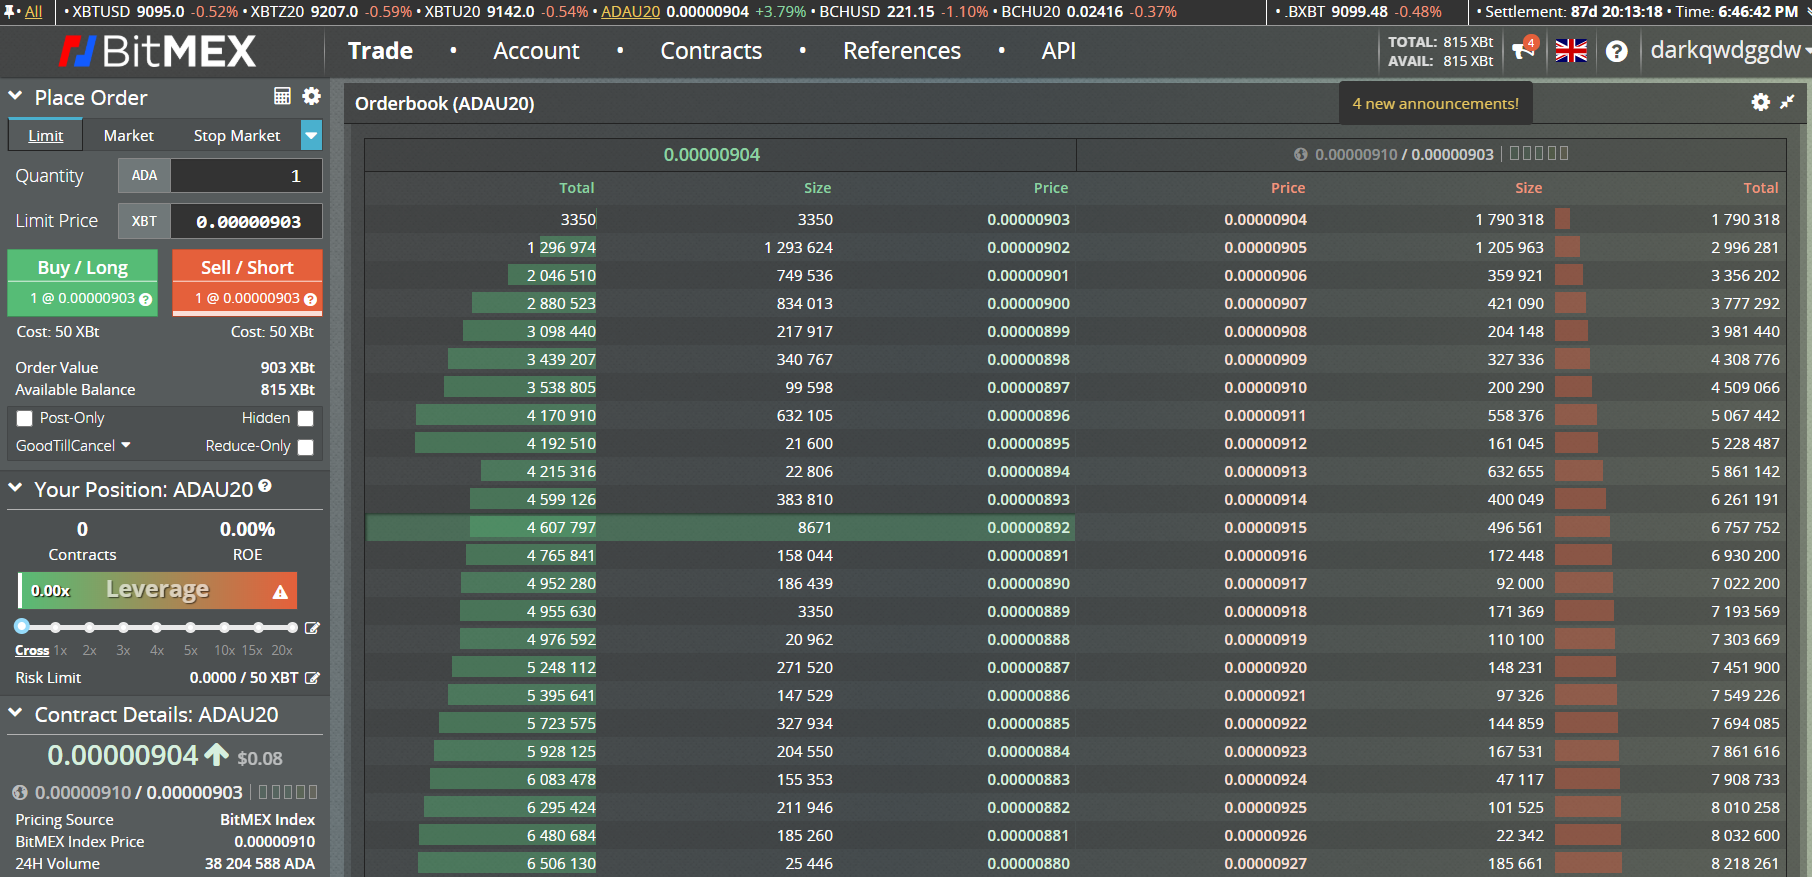The image size is (1812, 877).
Task: Open Place Order settings gear
Action: click(x=312, y=96)
